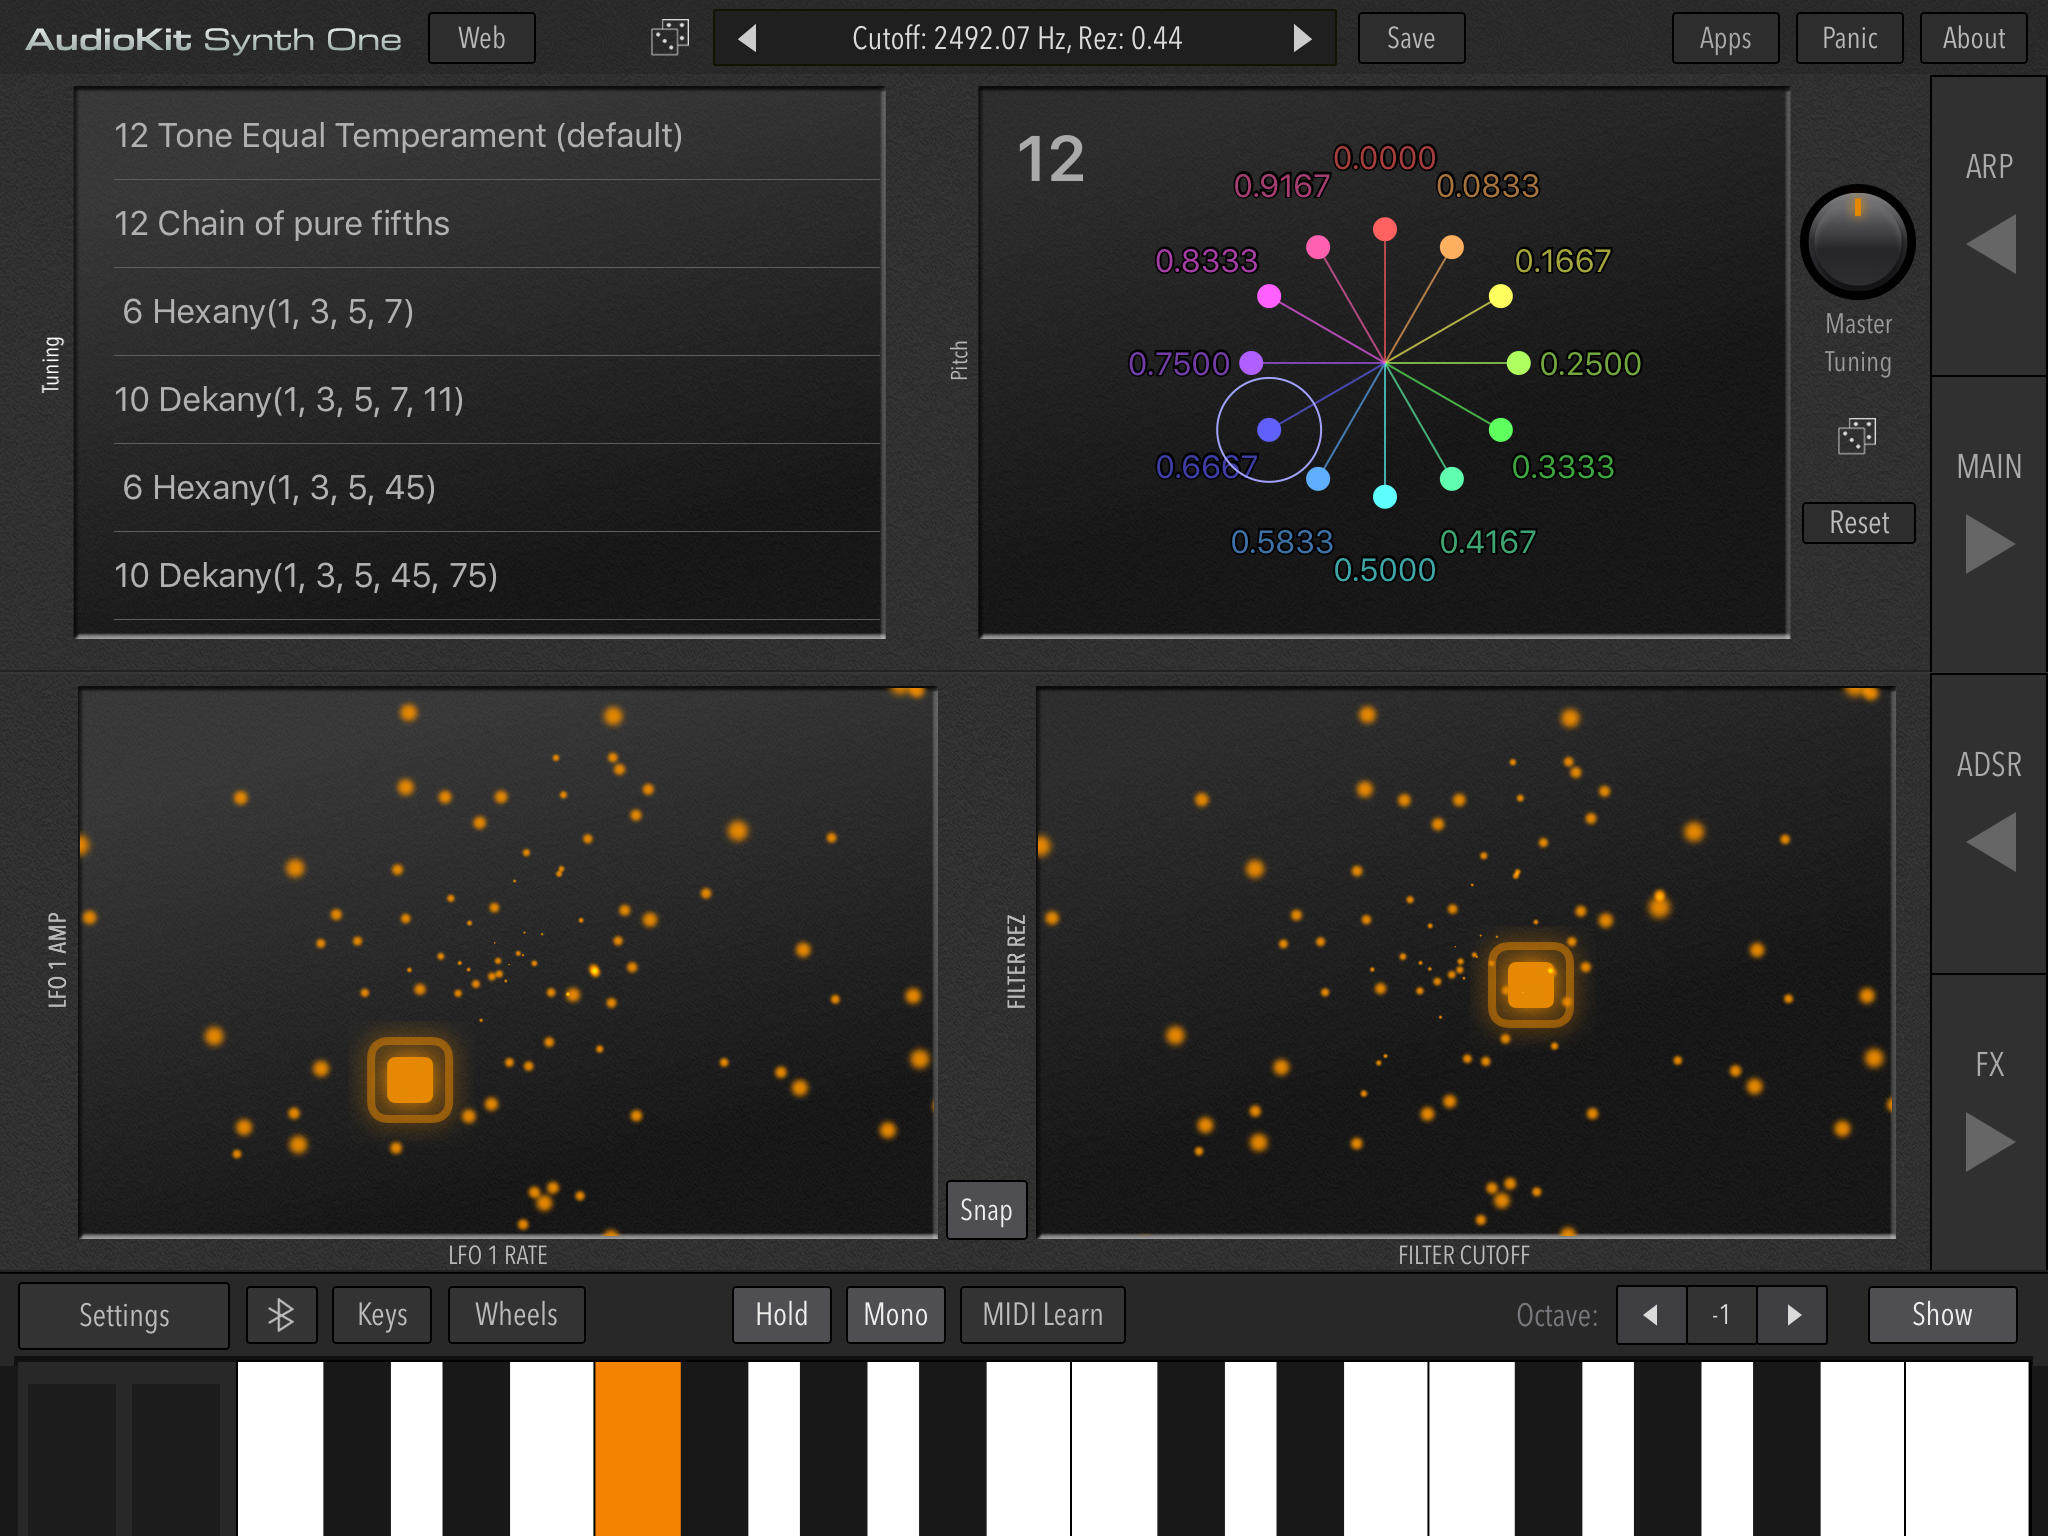Open Bluetooth MIDI settings icon
Viewport: 2048px width, 1536px height.
point(281,1314)
